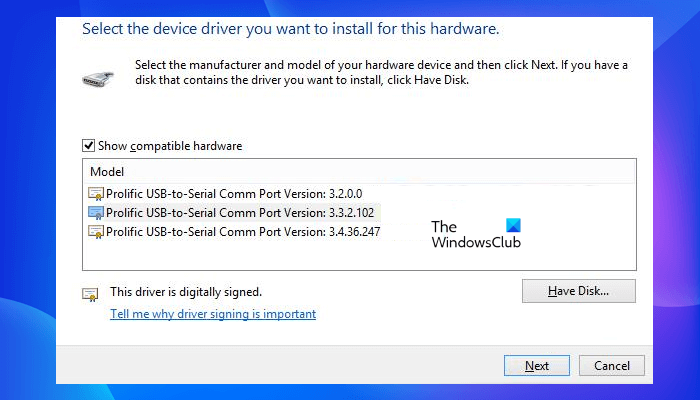Click the 'Select the device driver' heading
This screenshot has height=400, width=700.
click(x=290, y=28)
